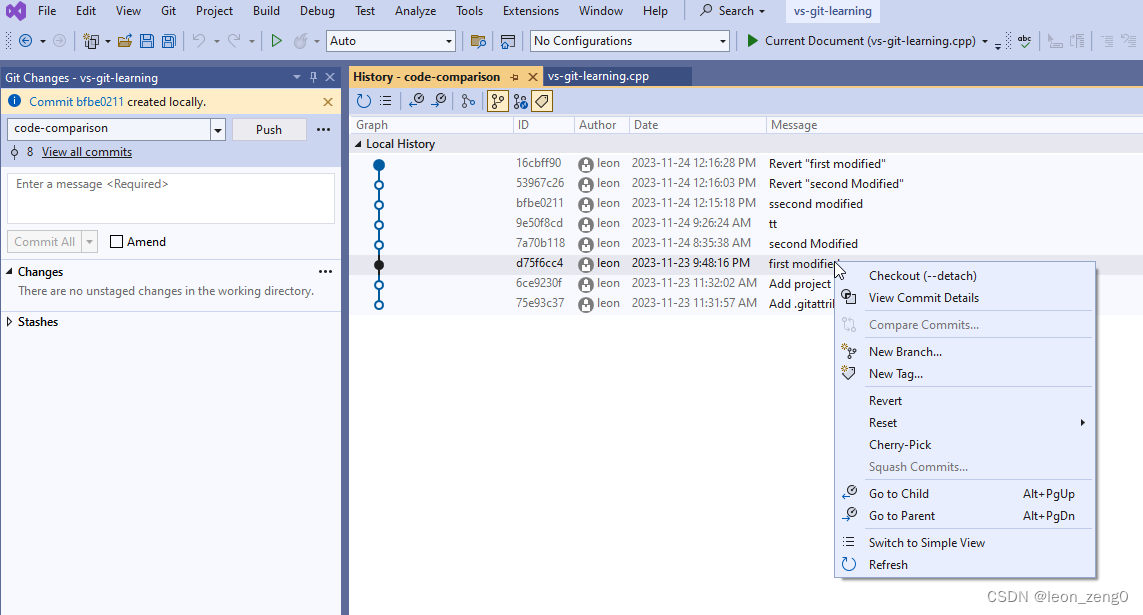The width and height of the screenshot is (1143, 615).
Task: Click the green Start Without Debugging arrow
Action: point(276,41)
